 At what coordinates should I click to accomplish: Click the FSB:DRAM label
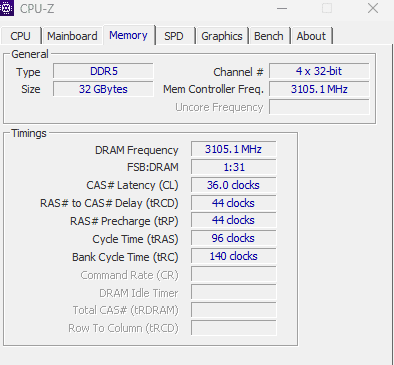(x=153, y=167)
